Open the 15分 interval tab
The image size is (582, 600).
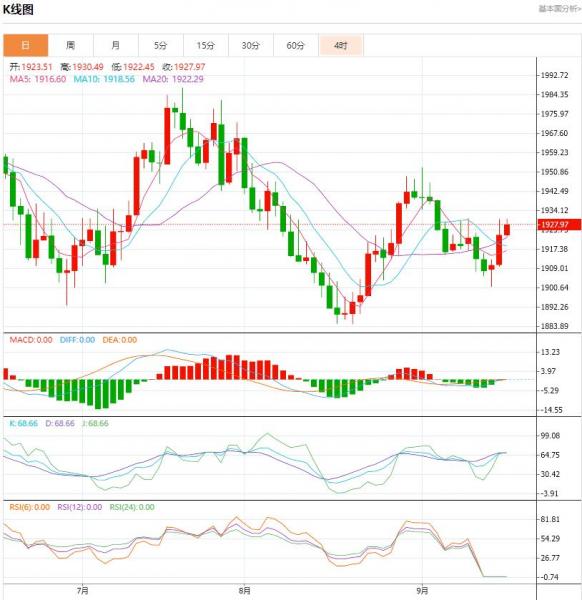pos(206,46)
